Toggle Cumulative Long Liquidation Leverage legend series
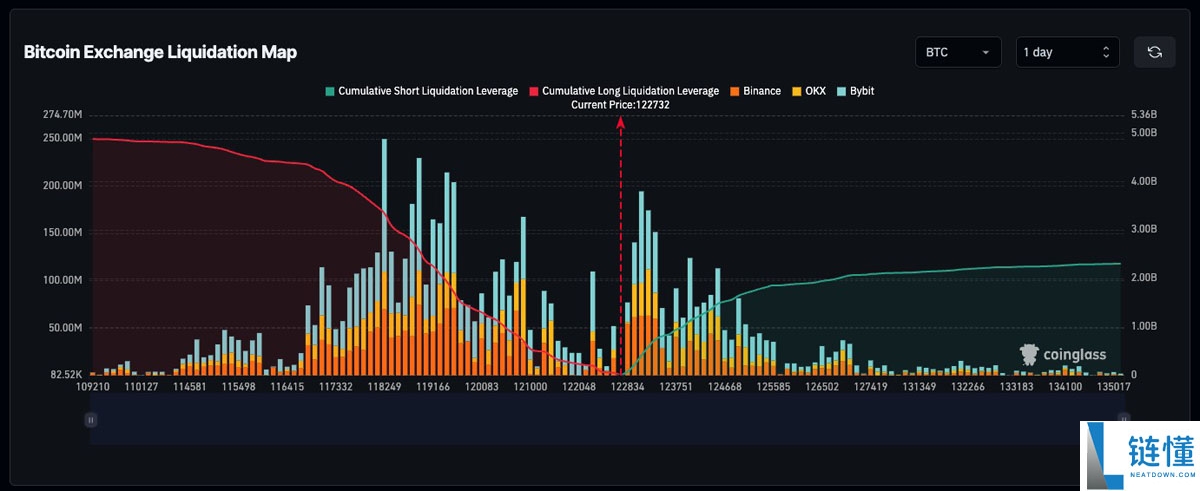This screenshot has width=1200, height=491. (625, 91)
